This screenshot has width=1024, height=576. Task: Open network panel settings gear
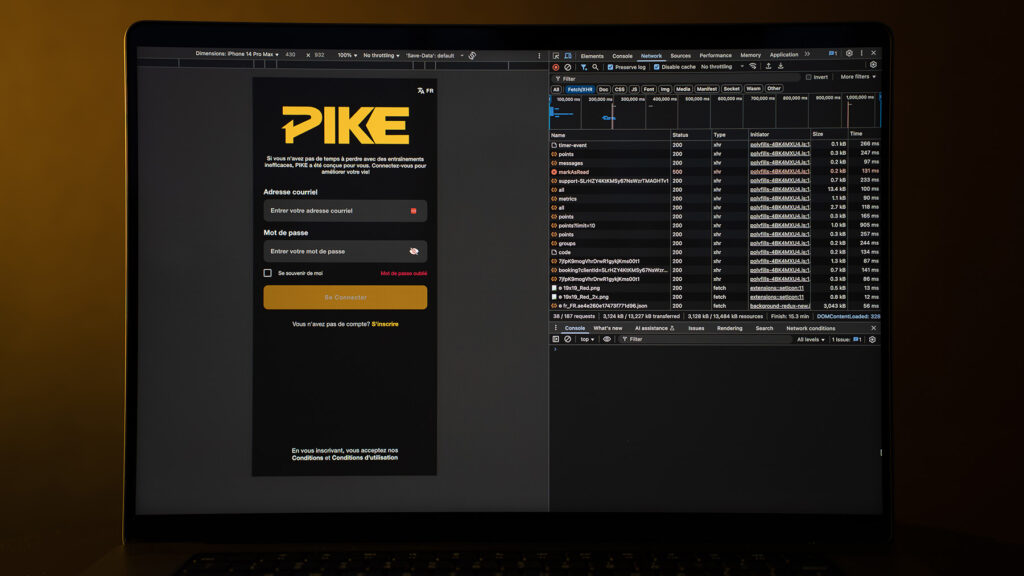tap(873, 65)
